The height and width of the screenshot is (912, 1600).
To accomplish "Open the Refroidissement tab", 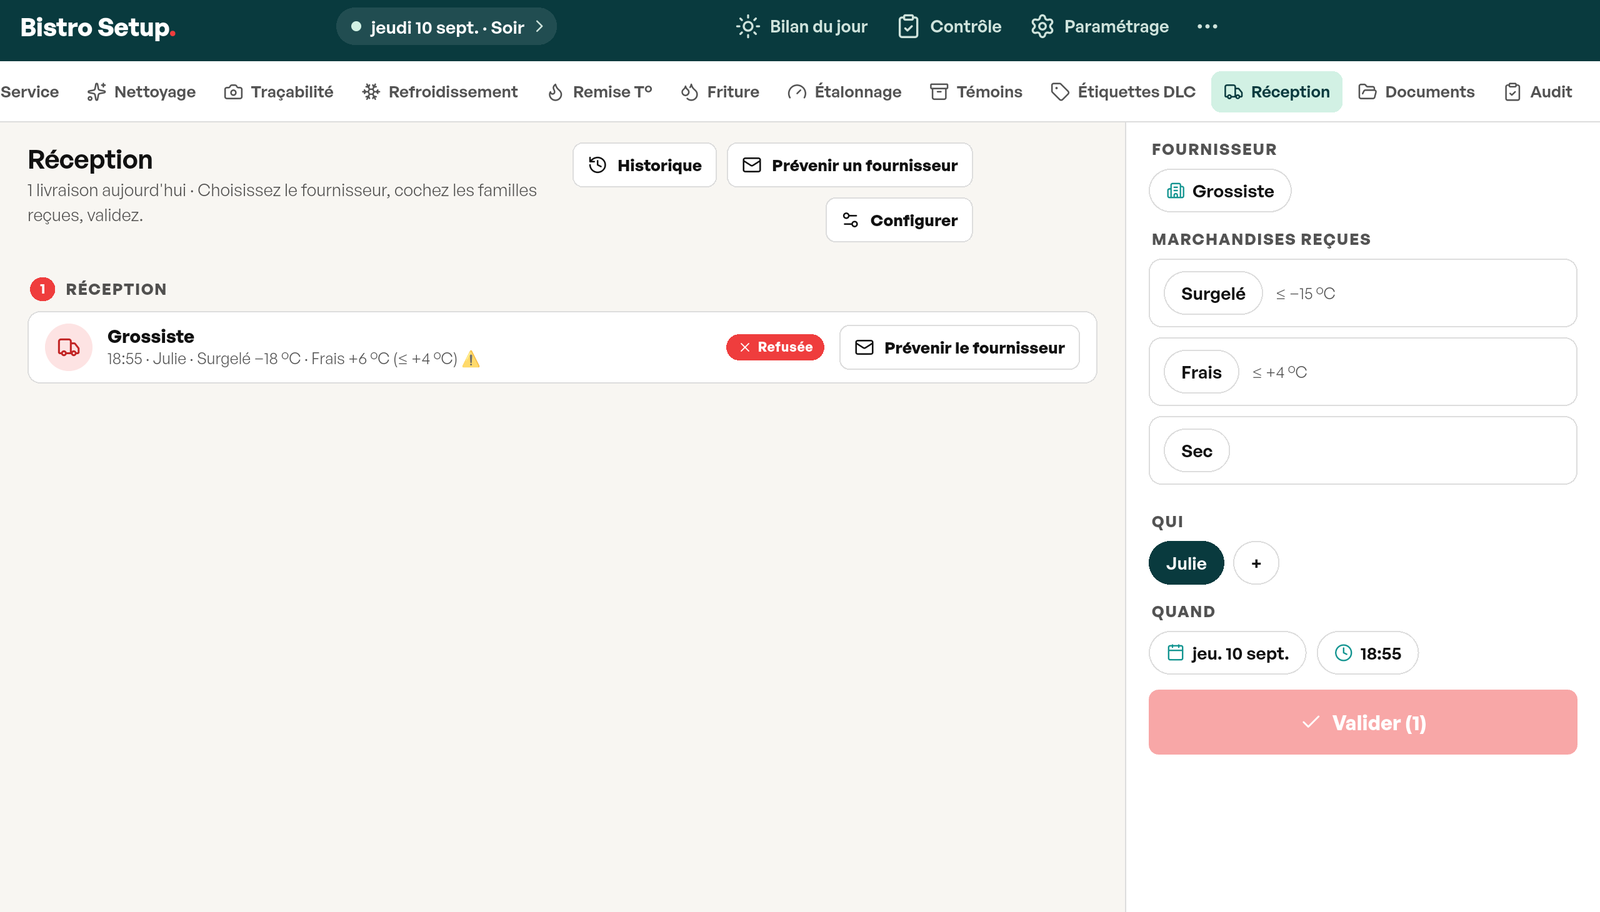I will tap(440, 92).
